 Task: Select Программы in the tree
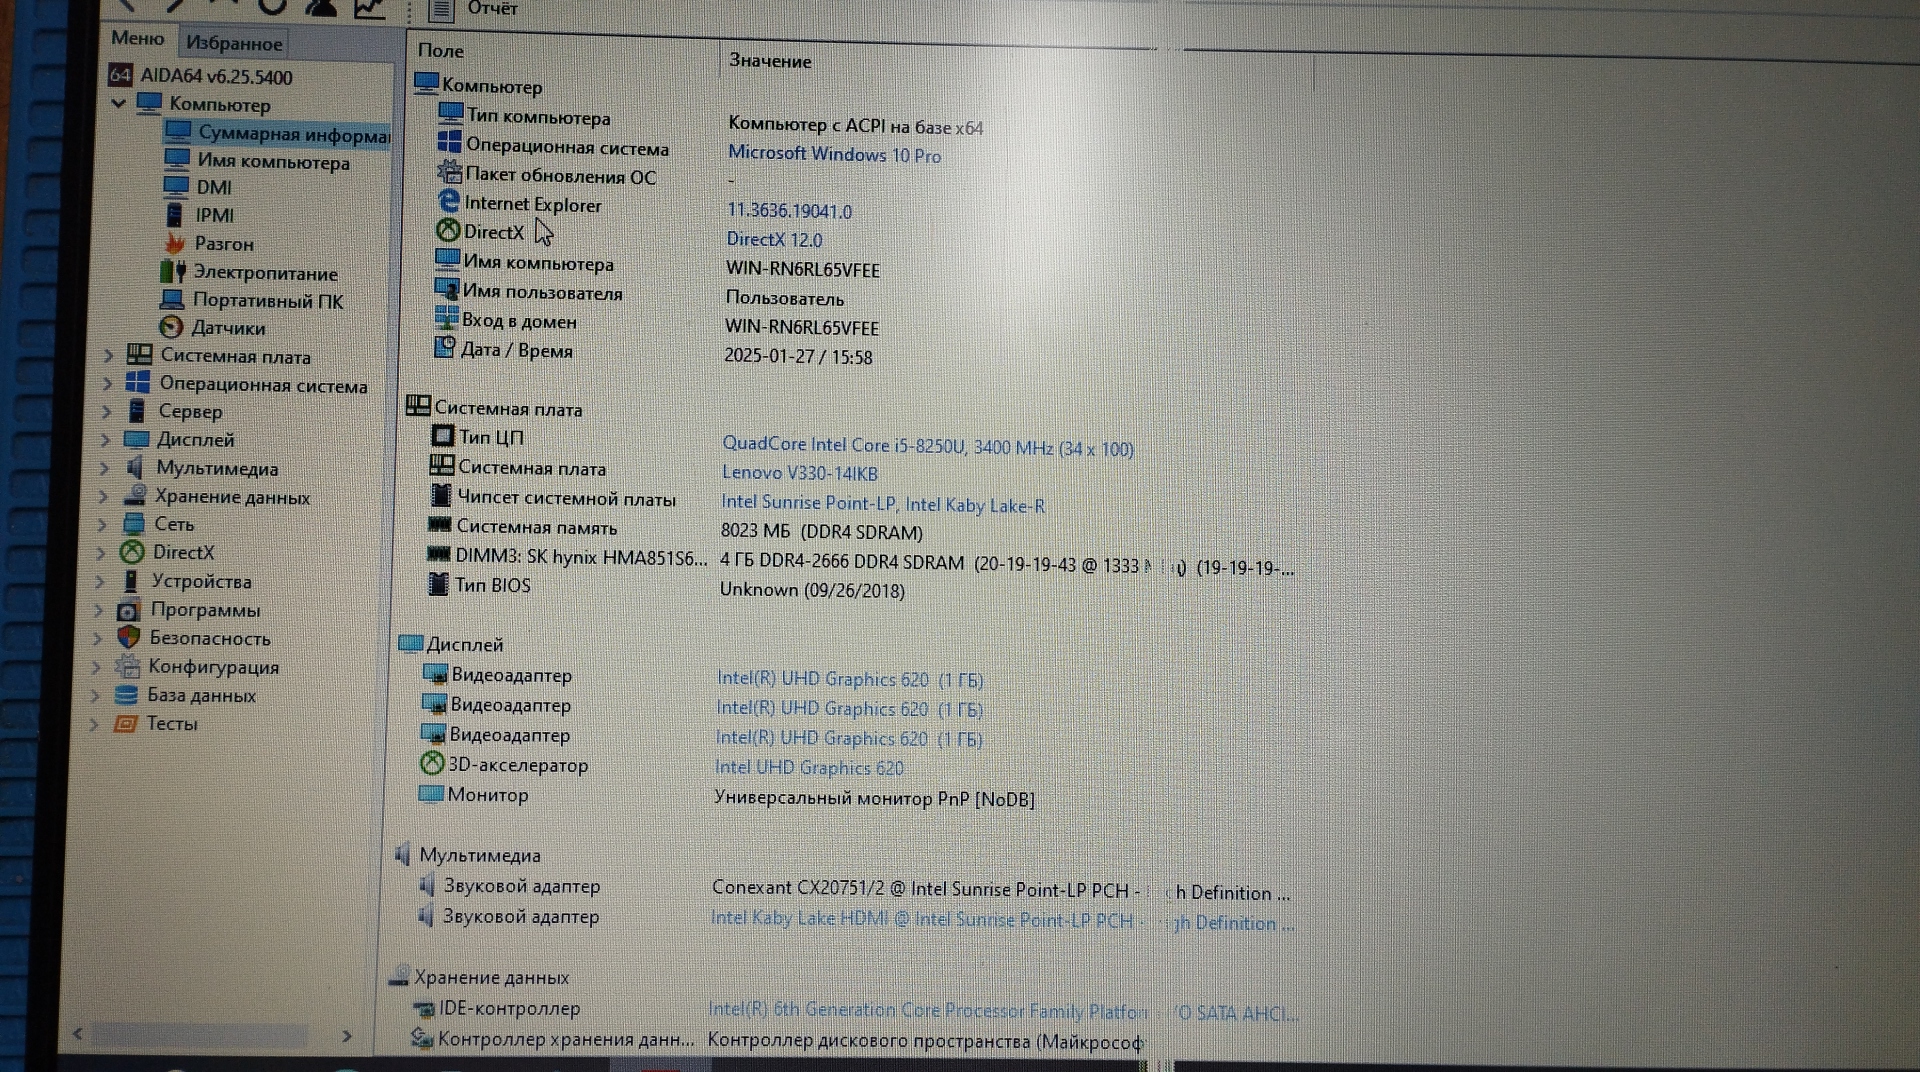click(205, 609)
